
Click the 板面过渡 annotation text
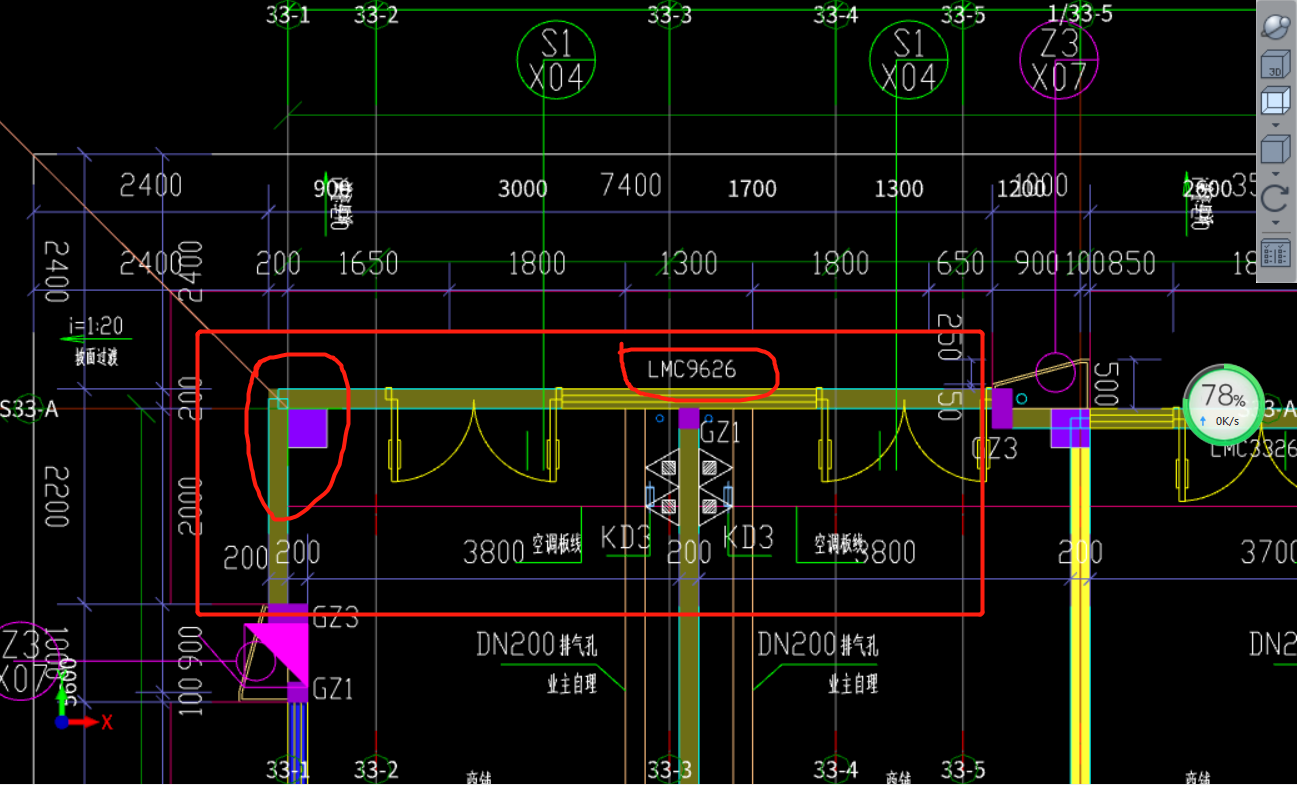coord(97,357)
